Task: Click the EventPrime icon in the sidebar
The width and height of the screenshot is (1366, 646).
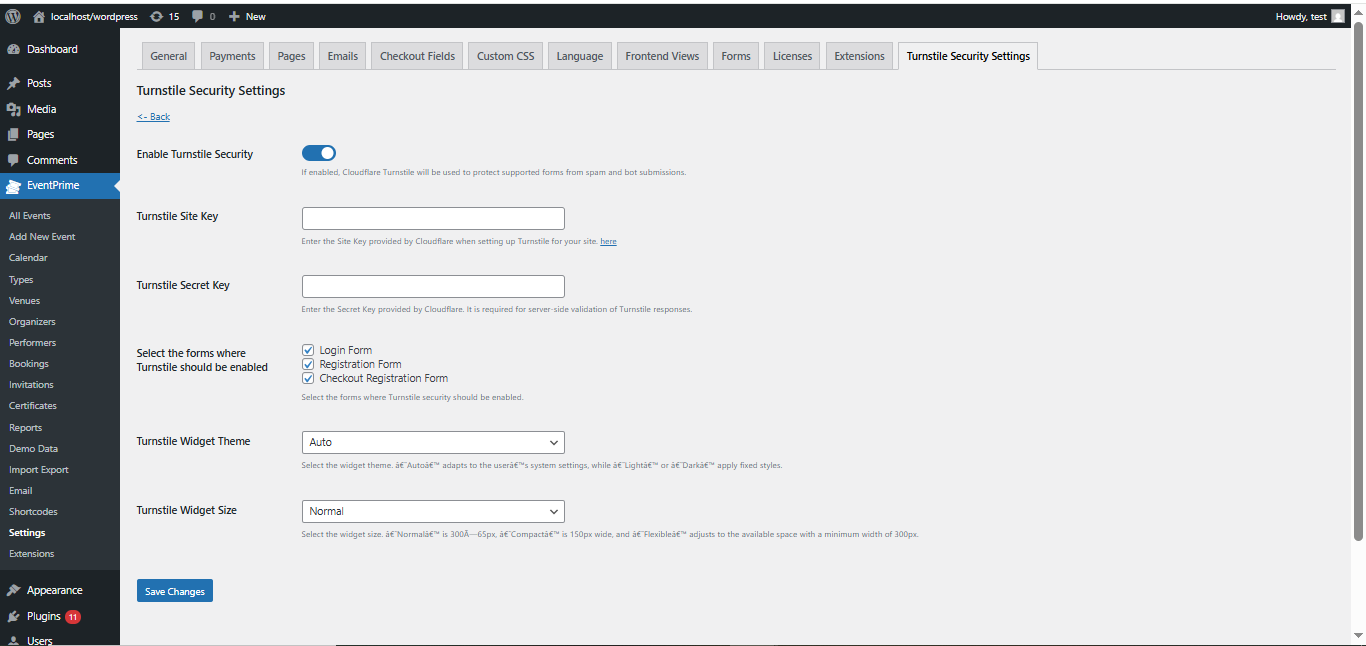Action: point(13,185)
